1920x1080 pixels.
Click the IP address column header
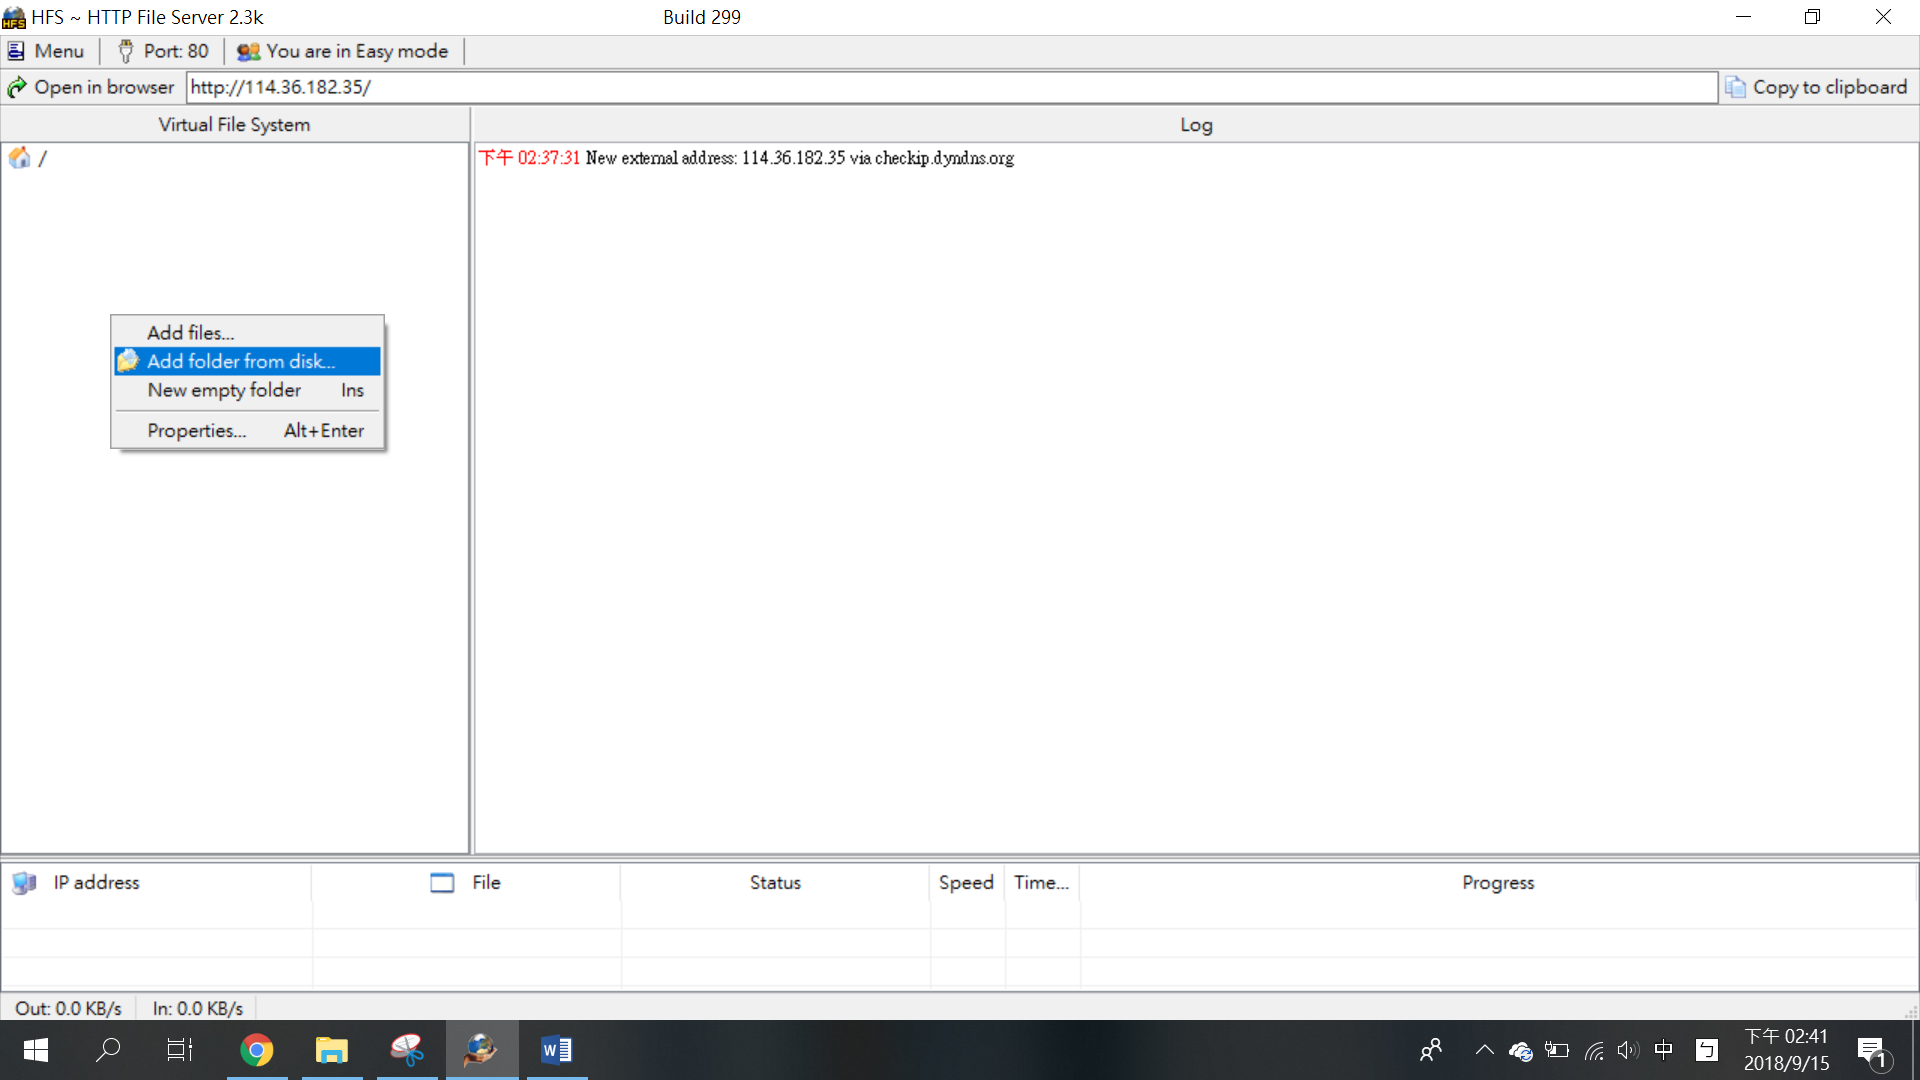coord(96,883)
